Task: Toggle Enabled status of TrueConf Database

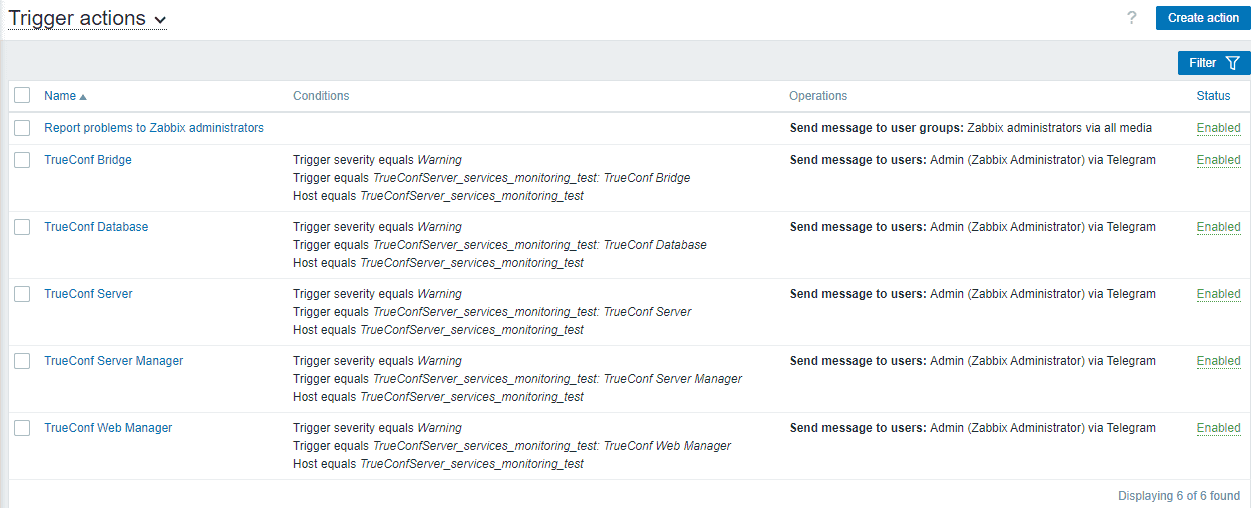Action: point(1218,227)
